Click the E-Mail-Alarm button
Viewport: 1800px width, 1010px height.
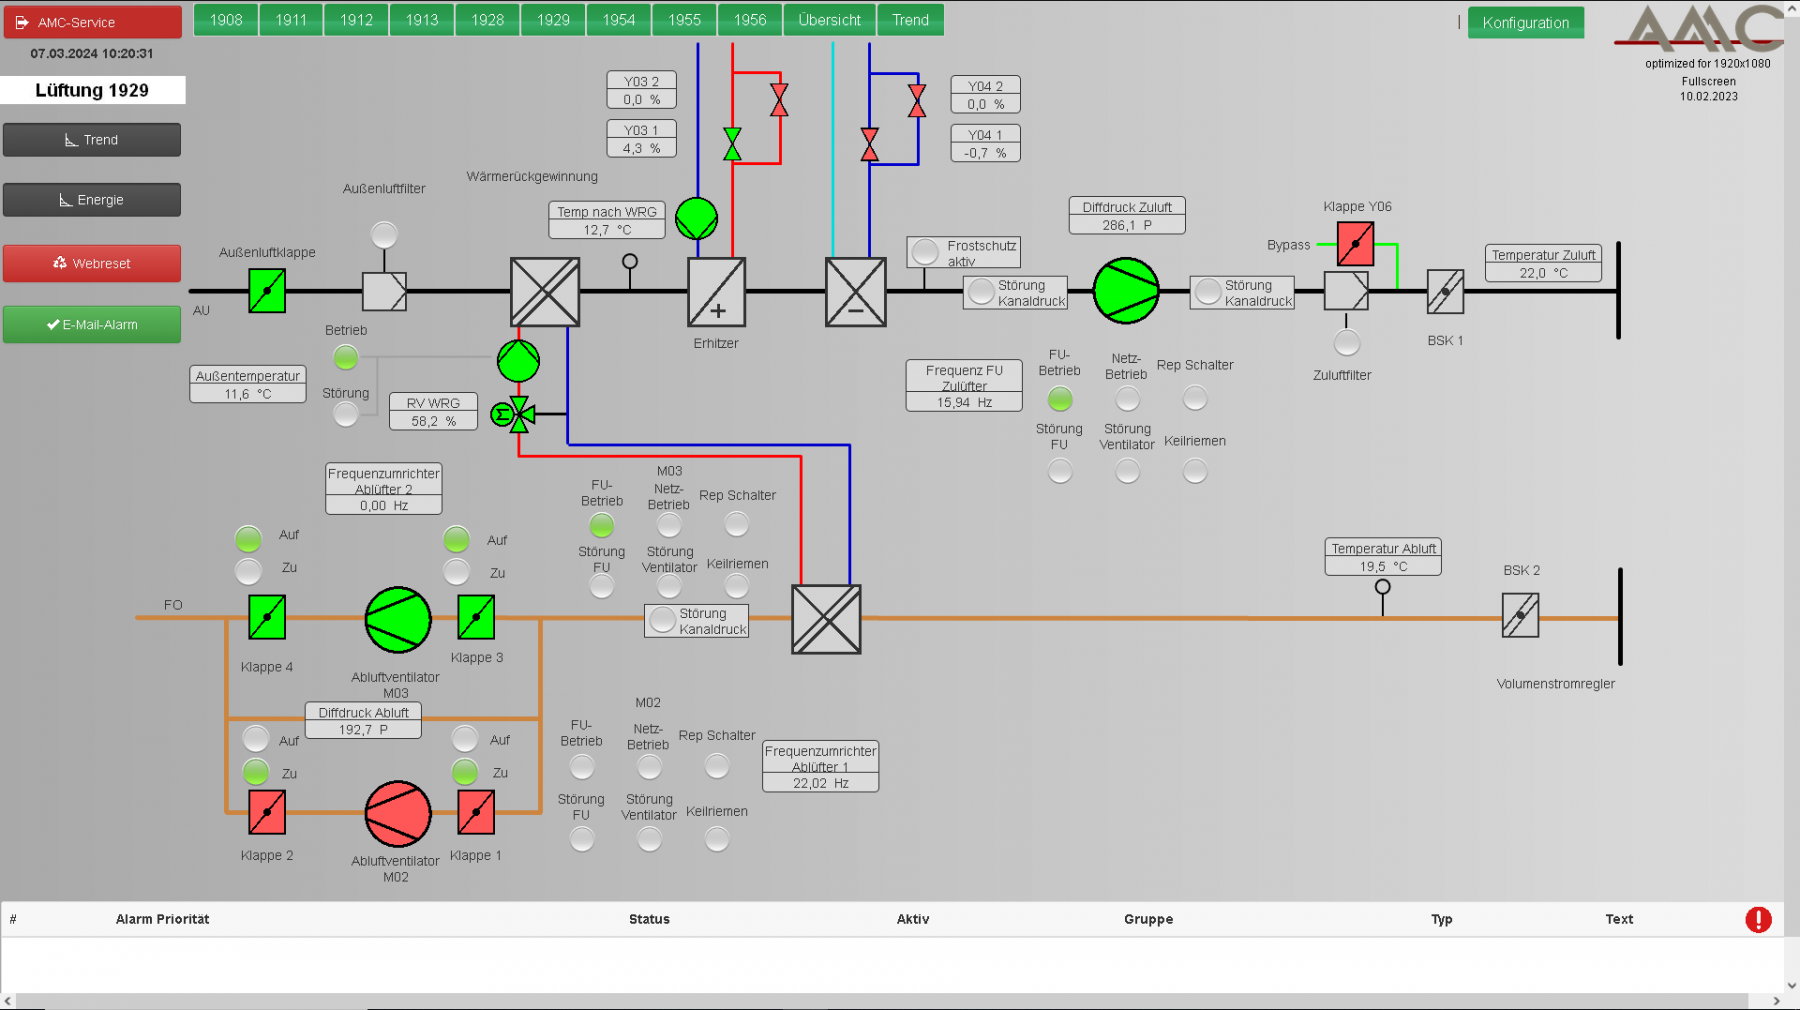[92, 324]
